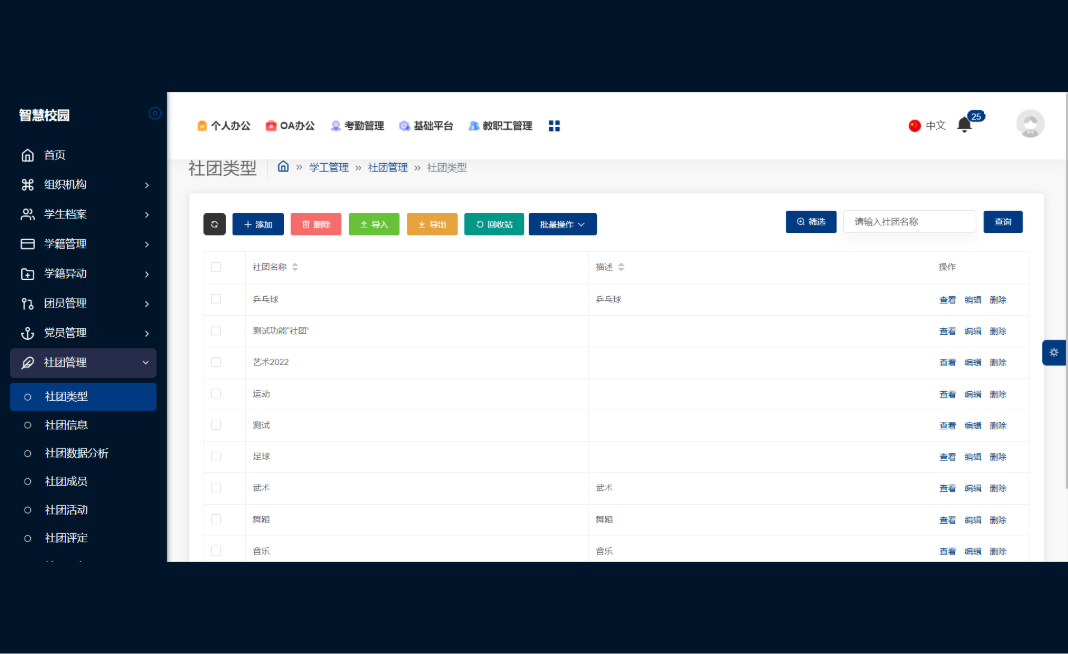Click the 学工管理 breadcrumb link
Screen dimensions: 1068x654
tap(329, 168)
